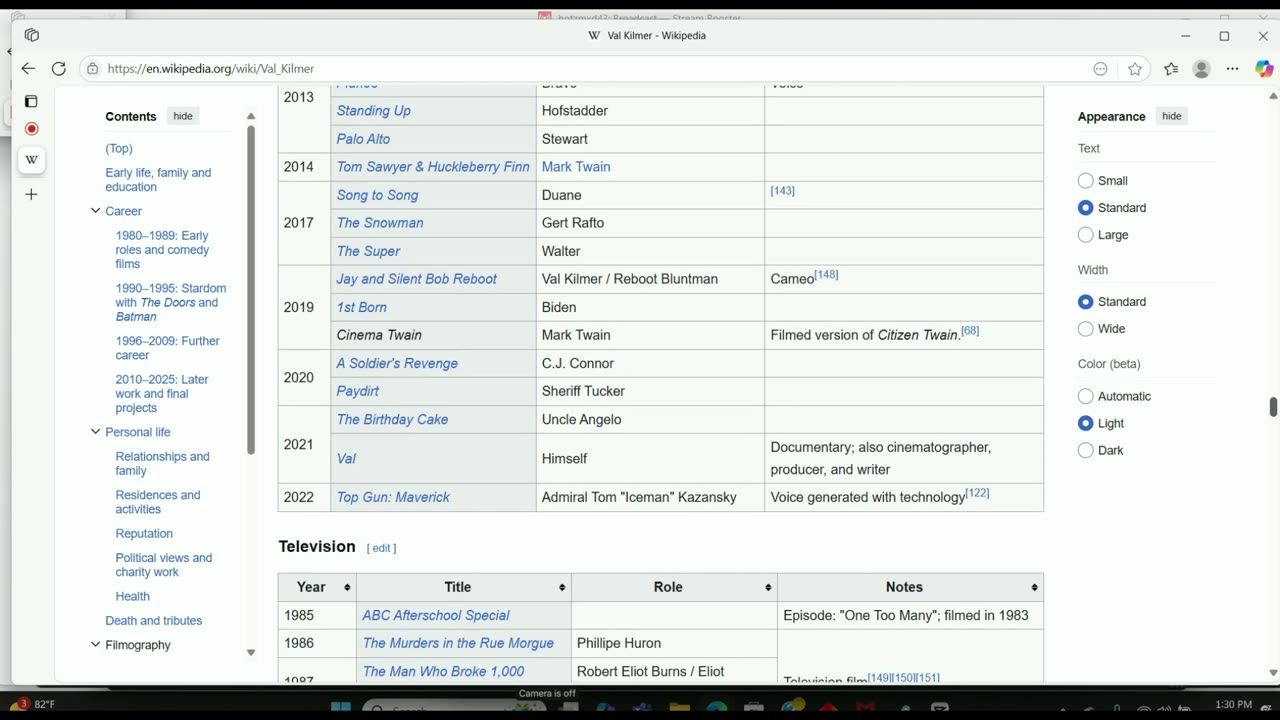1280x720 pixels.
Task: Add a new tab with the plus icon
Action: (31, 194)
